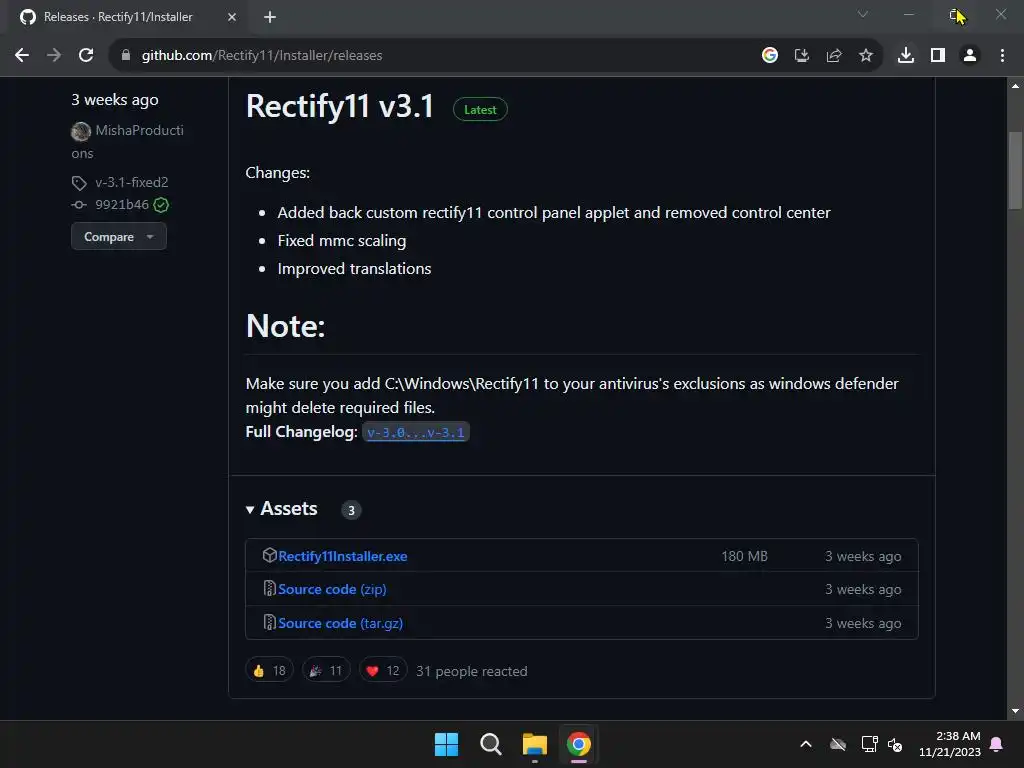Open File Explorer from taskbar
Image resolution: width=1024 pixels, height=768 pixels.
tap(535, 744)
